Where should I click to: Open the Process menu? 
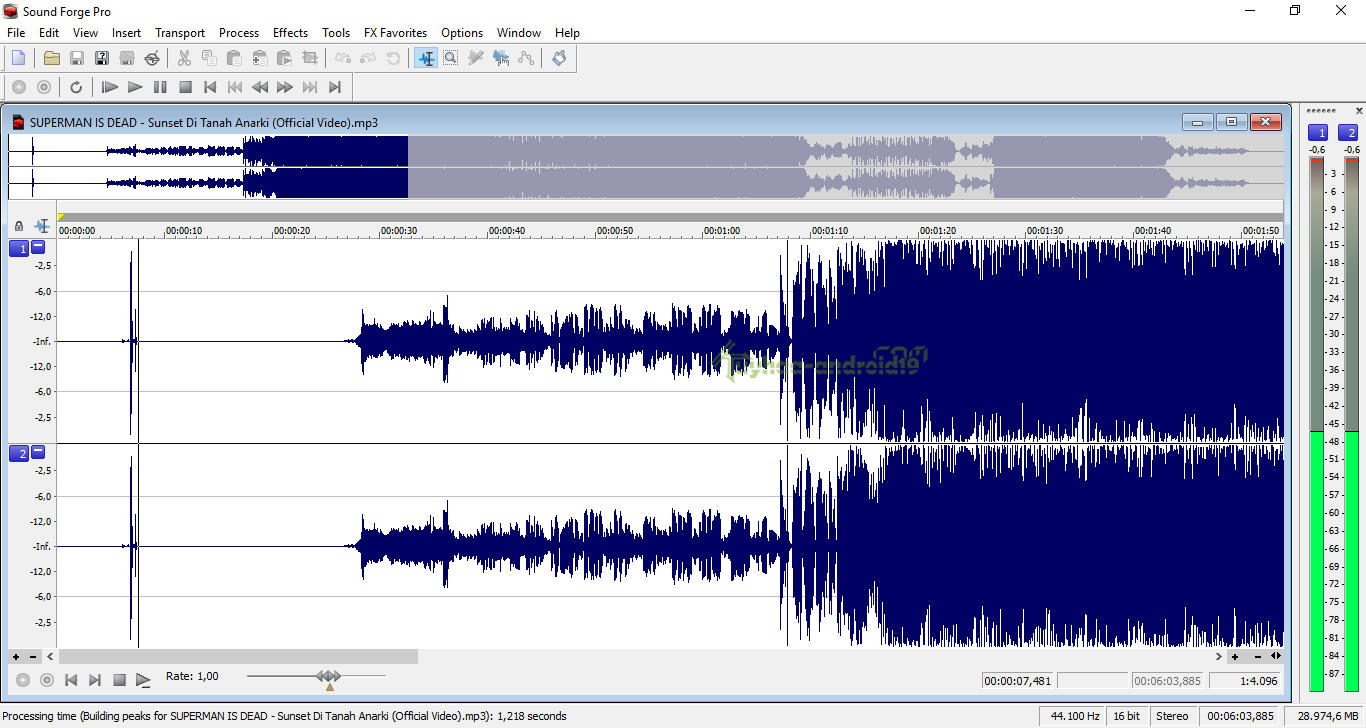239,33
